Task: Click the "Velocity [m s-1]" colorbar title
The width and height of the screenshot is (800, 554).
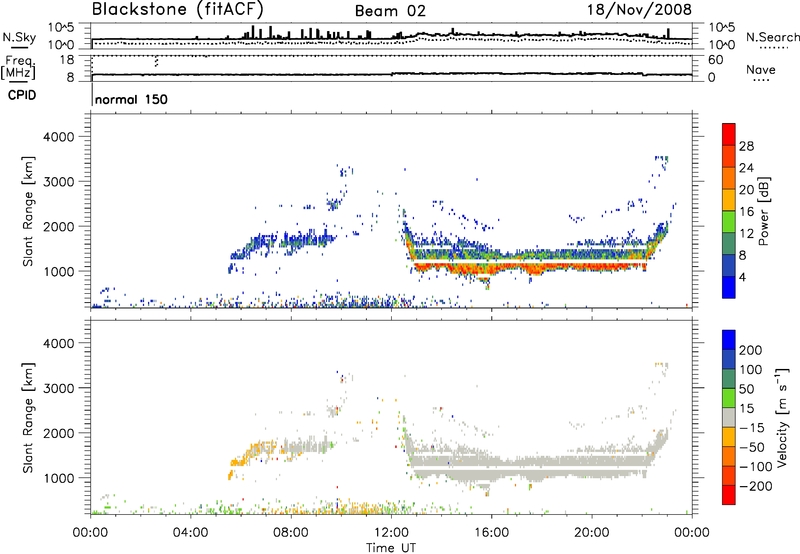Action: pyautogui.click(x=782, y=417)
